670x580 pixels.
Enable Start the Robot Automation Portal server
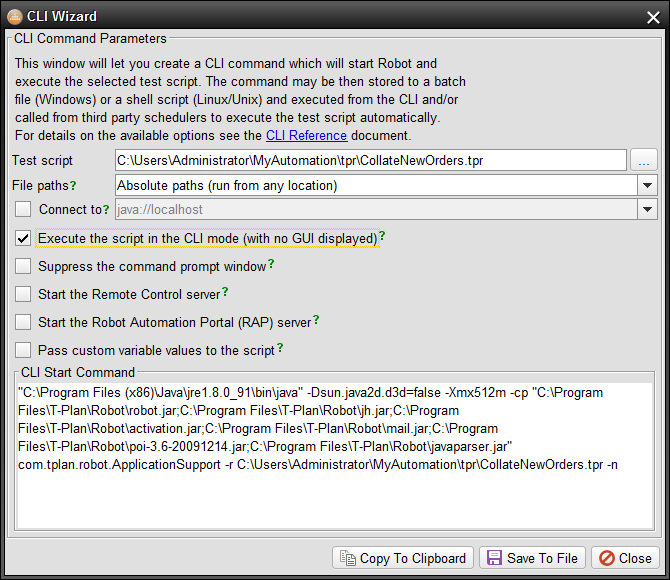click(23, 323)
